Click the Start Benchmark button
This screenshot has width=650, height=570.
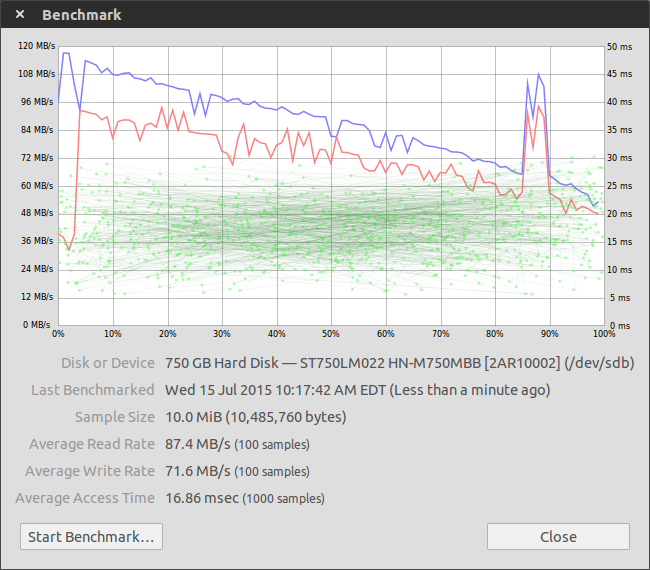(x=91, y=536)
